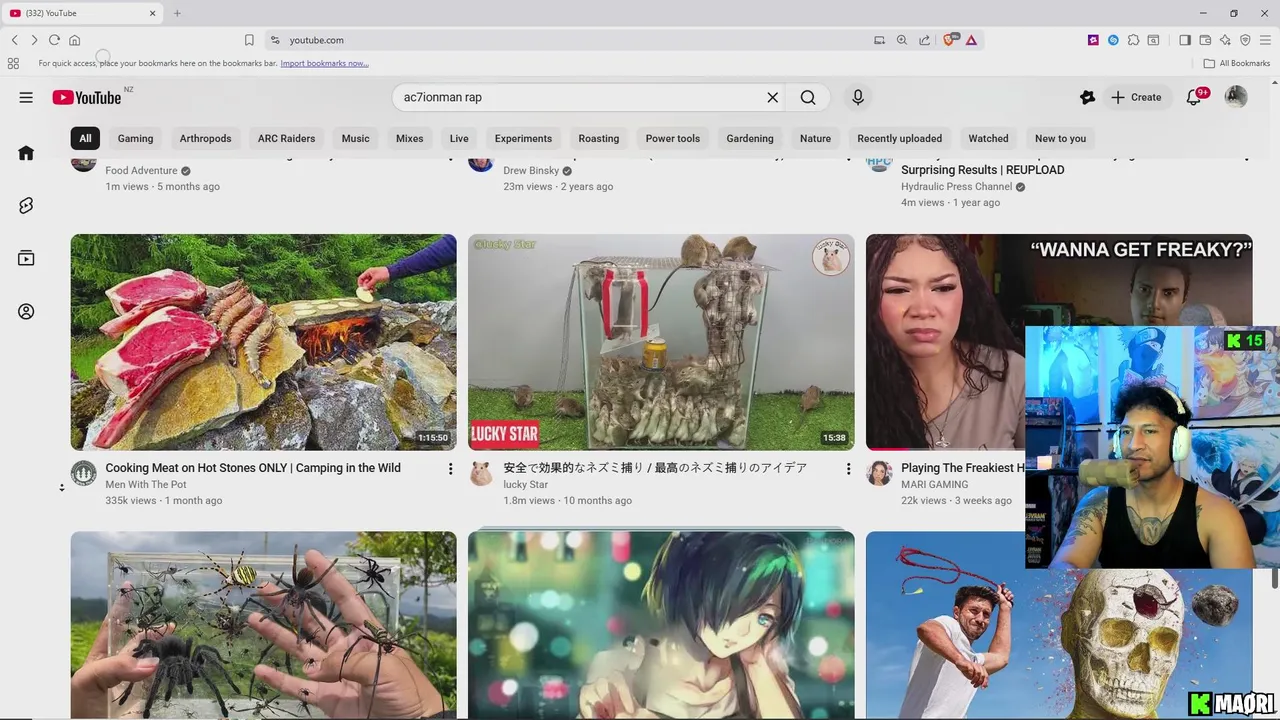Open the YouTube hamburger guide menu
Viewport: 1280px width, 720px height.
pos(26,97)
